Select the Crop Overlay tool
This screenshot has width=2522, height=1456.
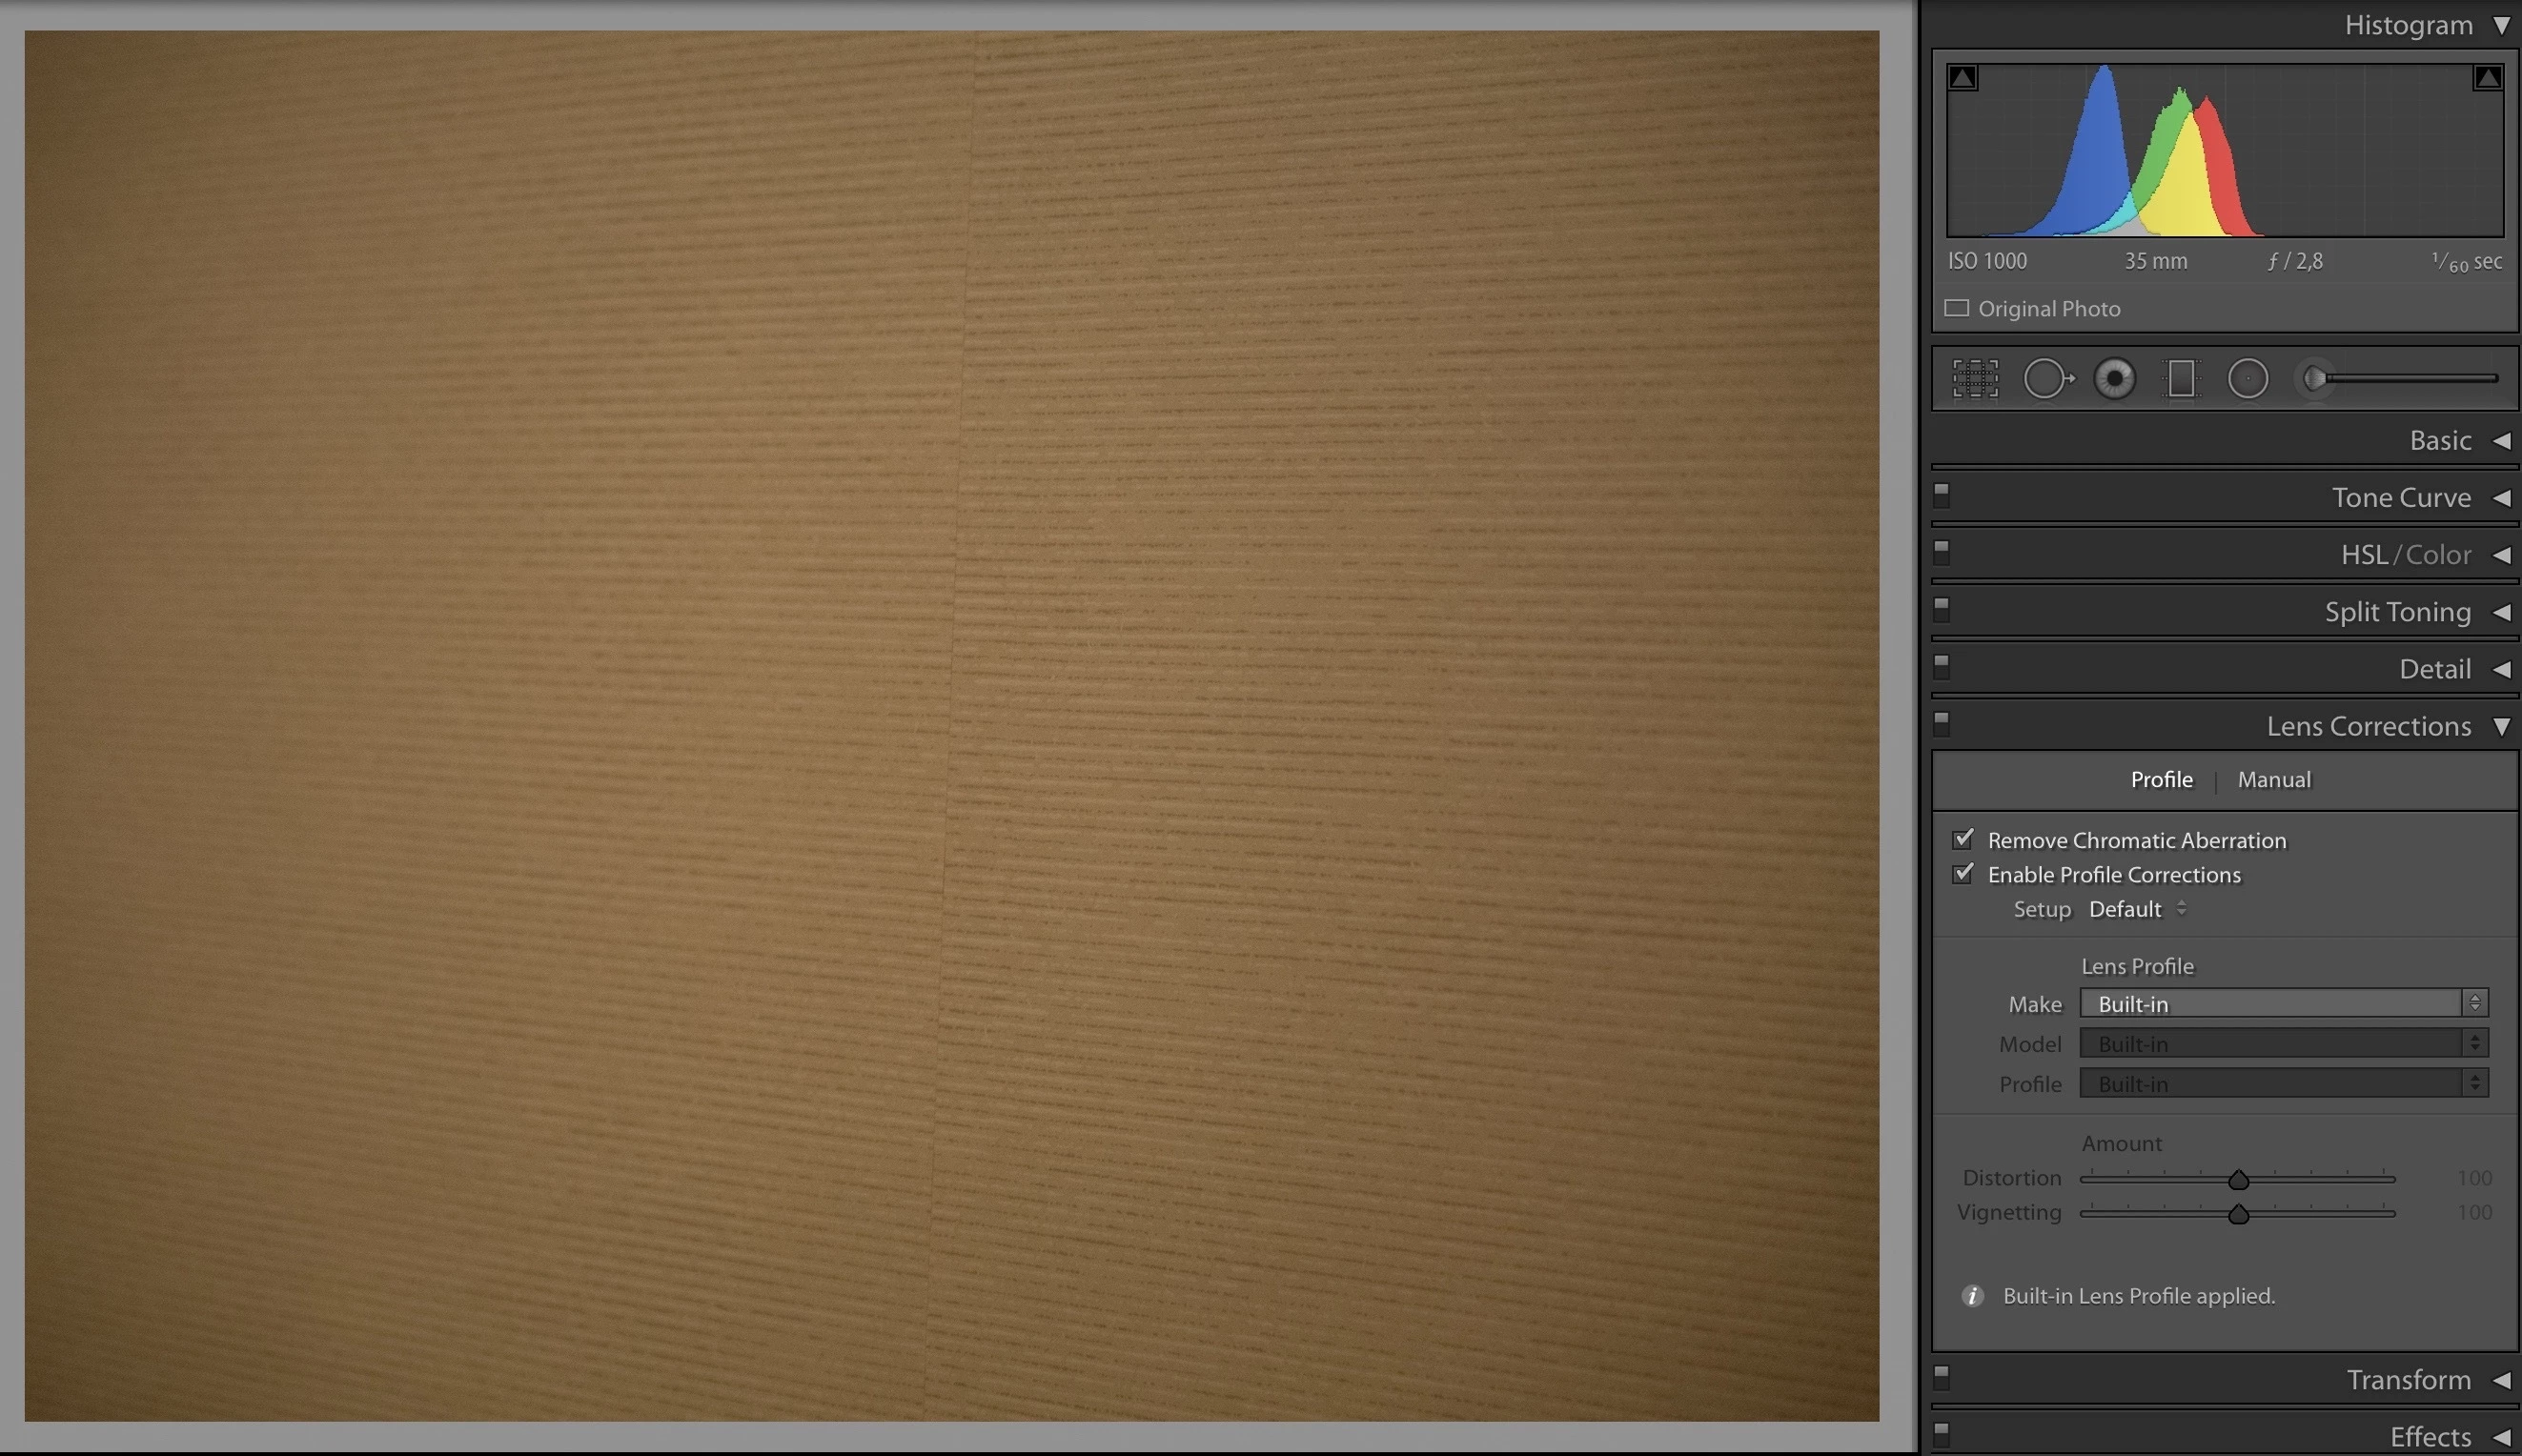point(1975,379)
